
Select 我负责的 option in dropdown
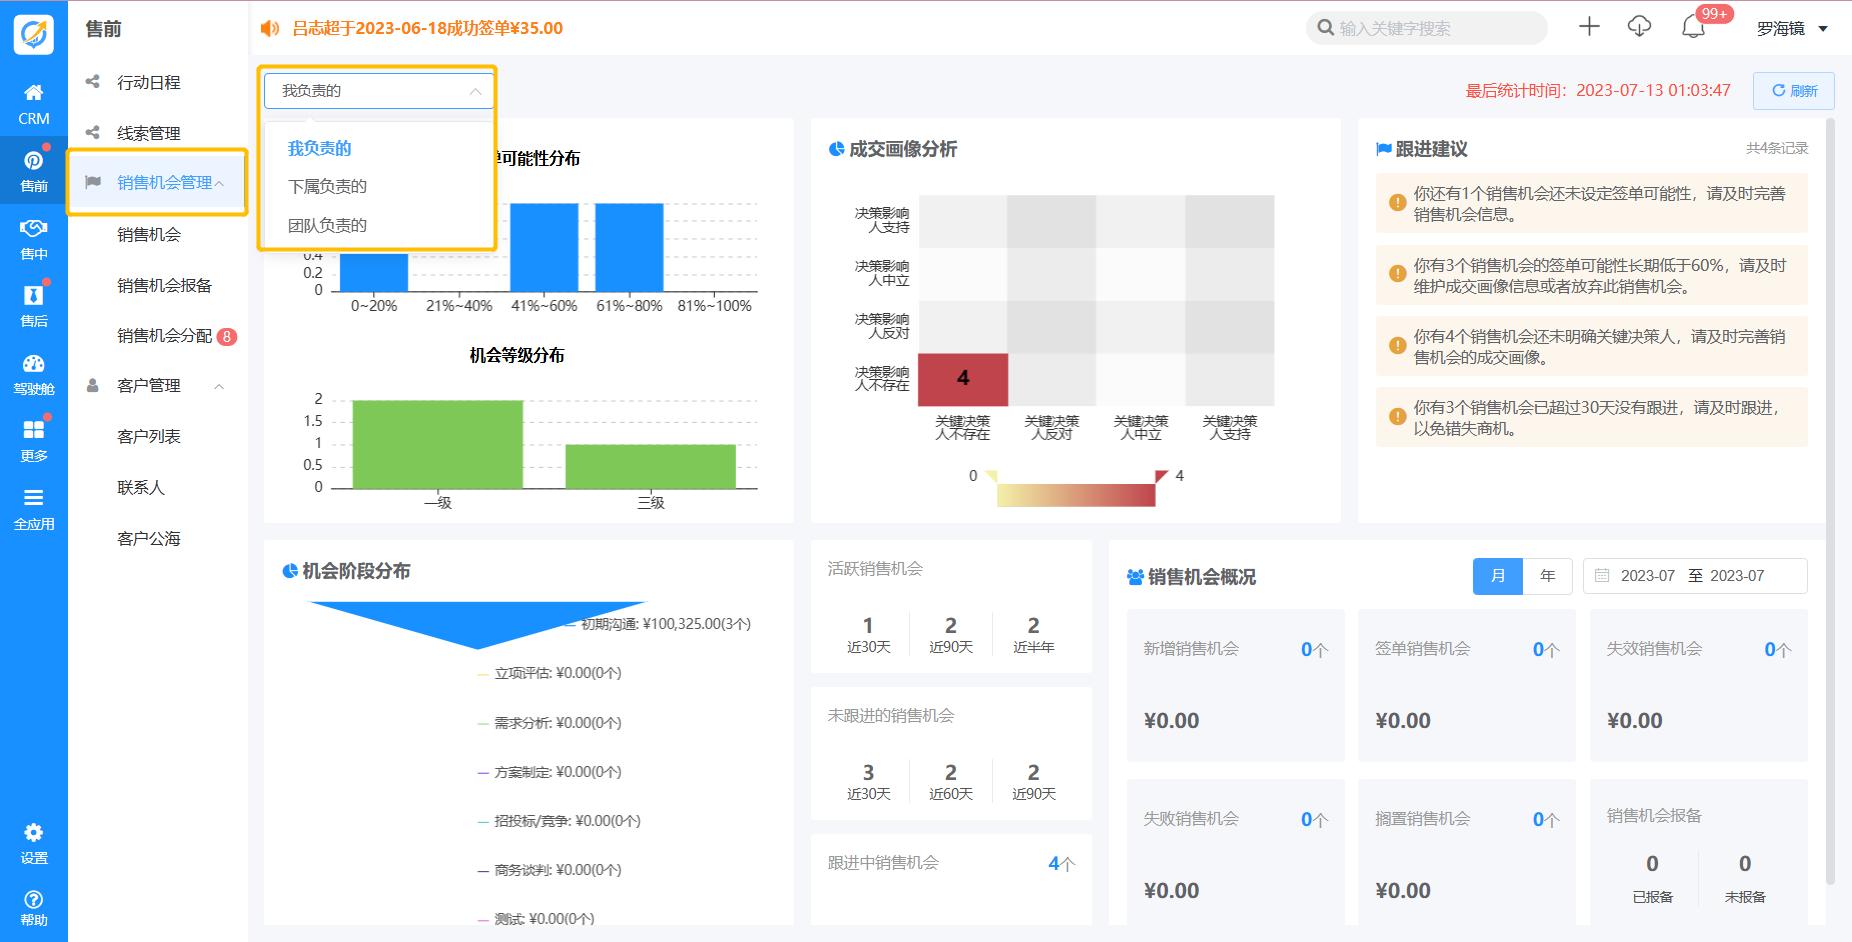[x=319, y=148]
